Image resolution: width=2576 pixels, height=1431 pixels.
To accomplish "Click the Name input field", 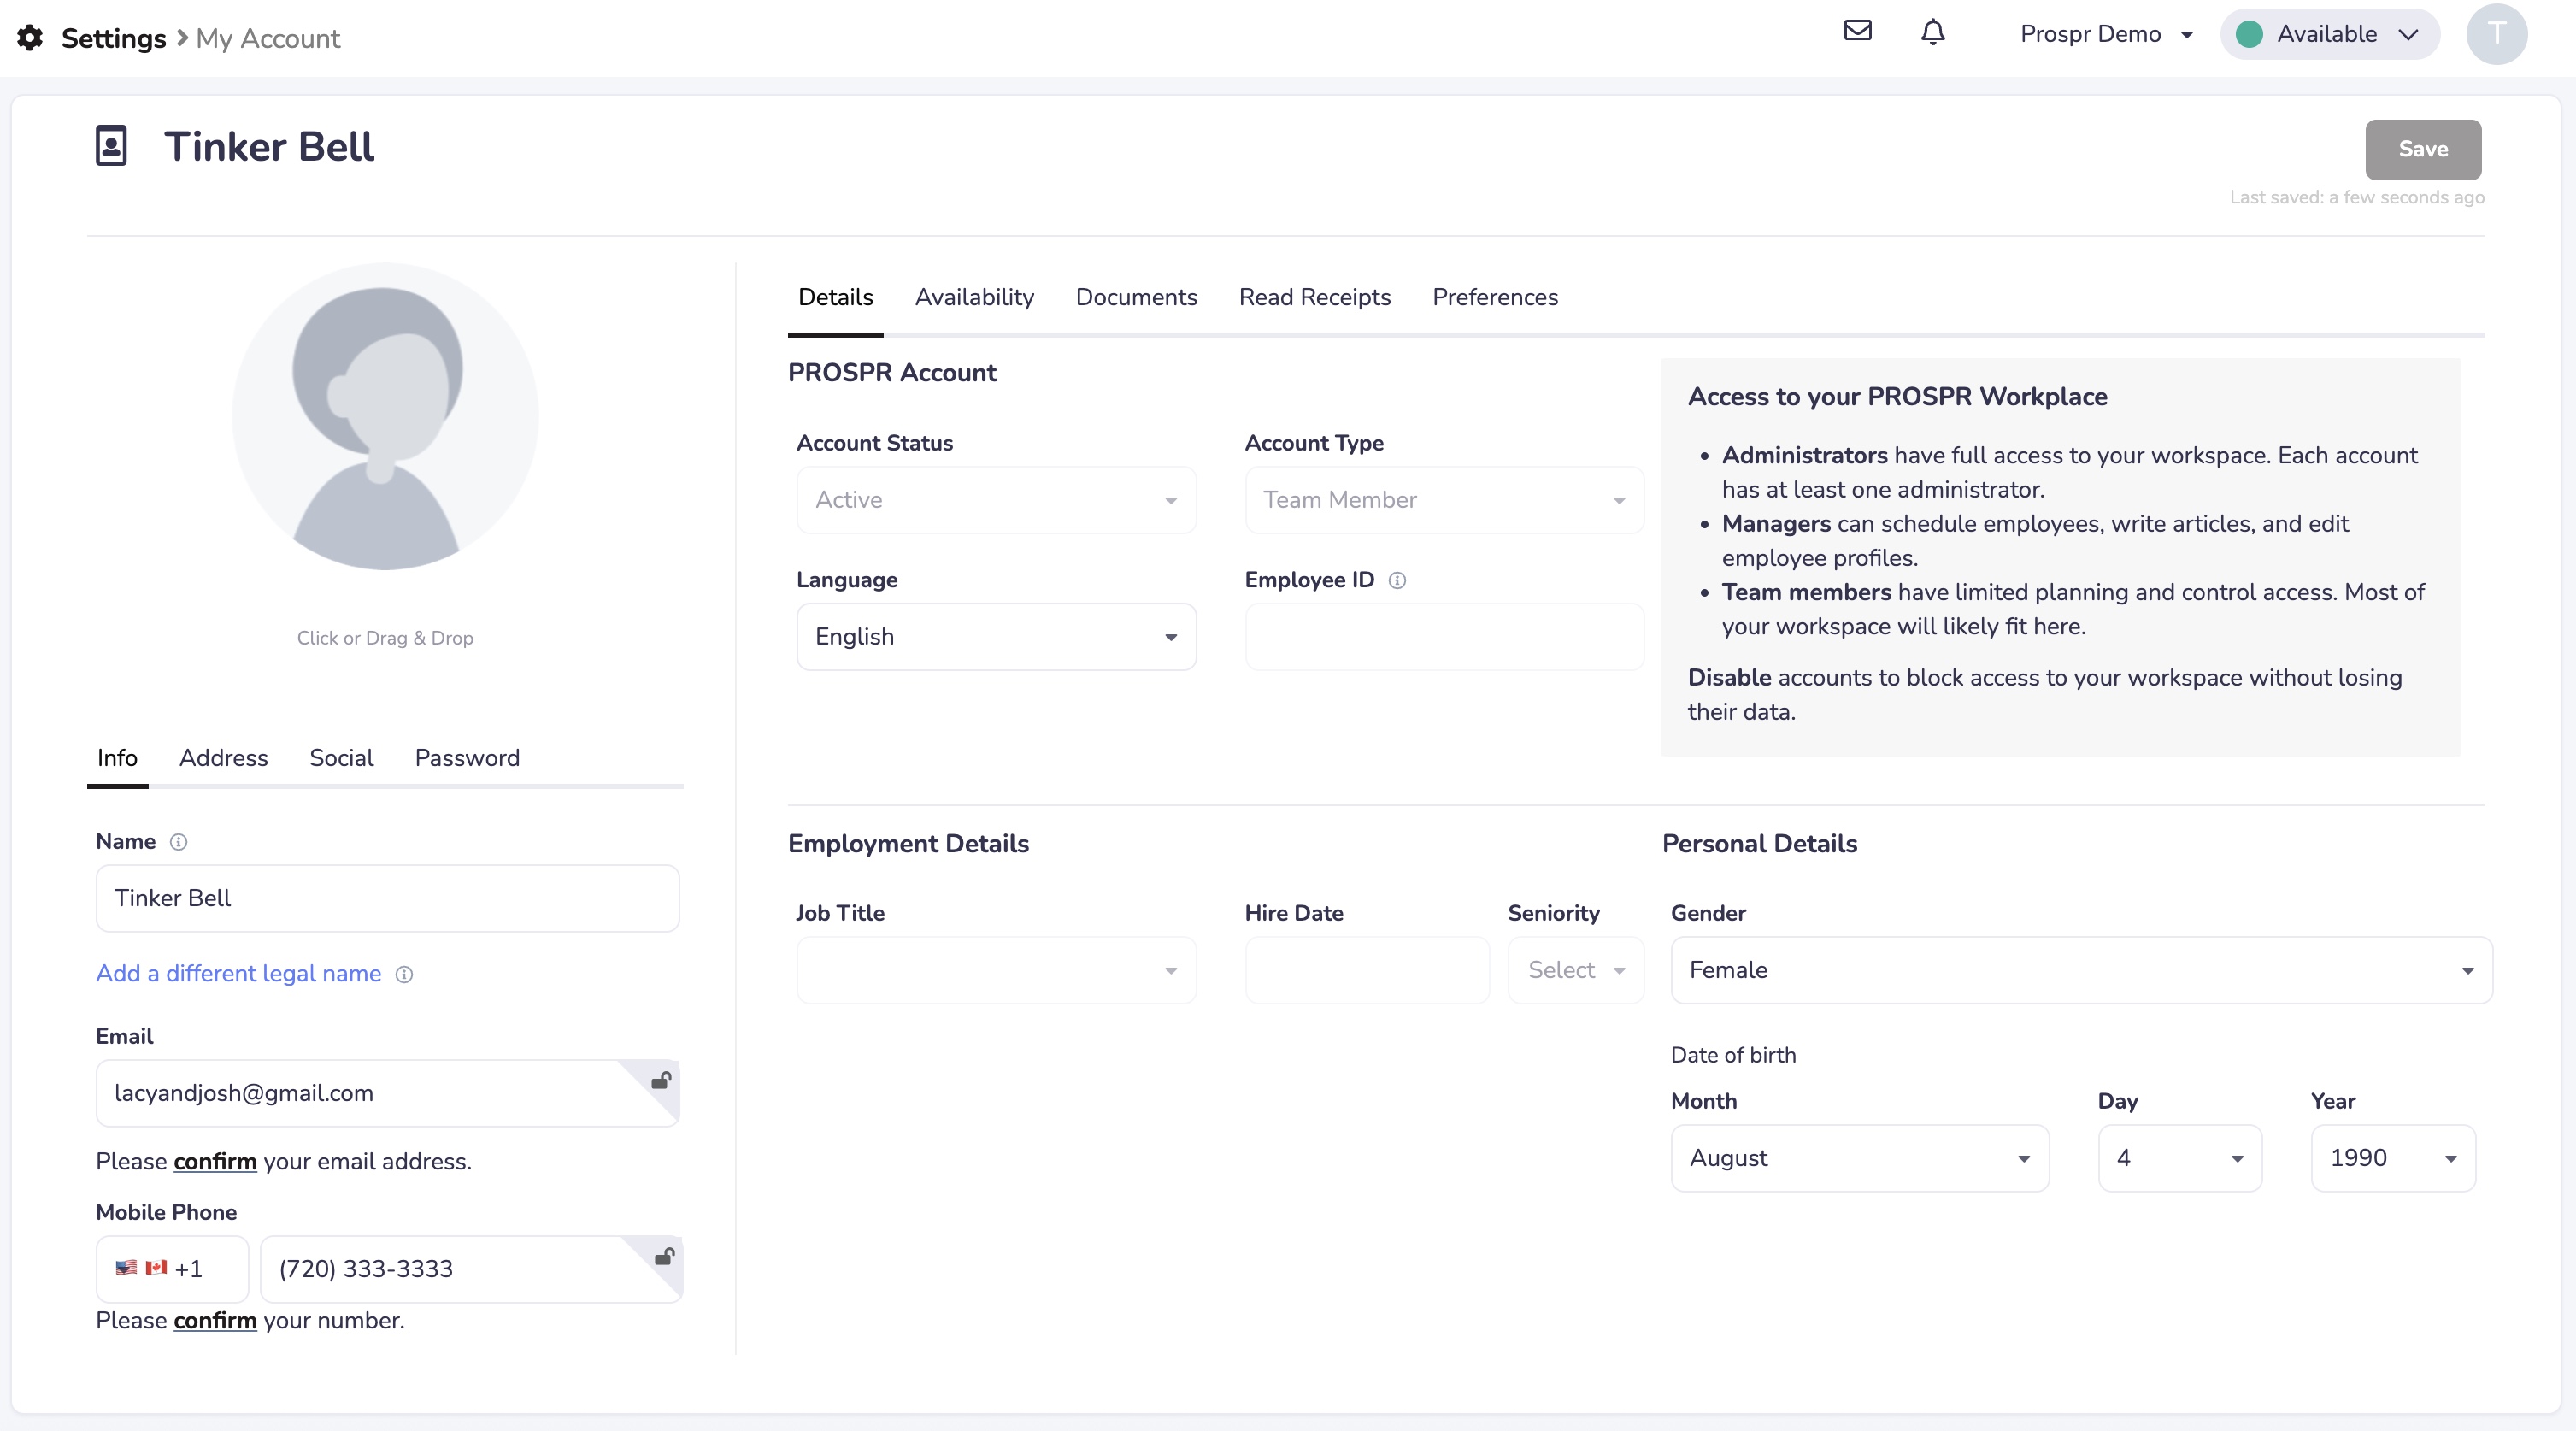I will tap(387, 898).
